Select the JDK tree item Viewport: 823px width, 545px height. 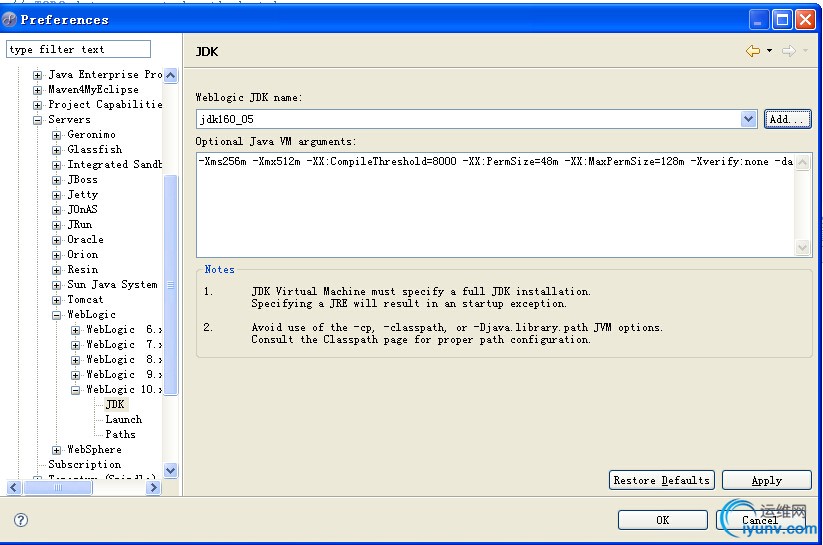[115, 404]
